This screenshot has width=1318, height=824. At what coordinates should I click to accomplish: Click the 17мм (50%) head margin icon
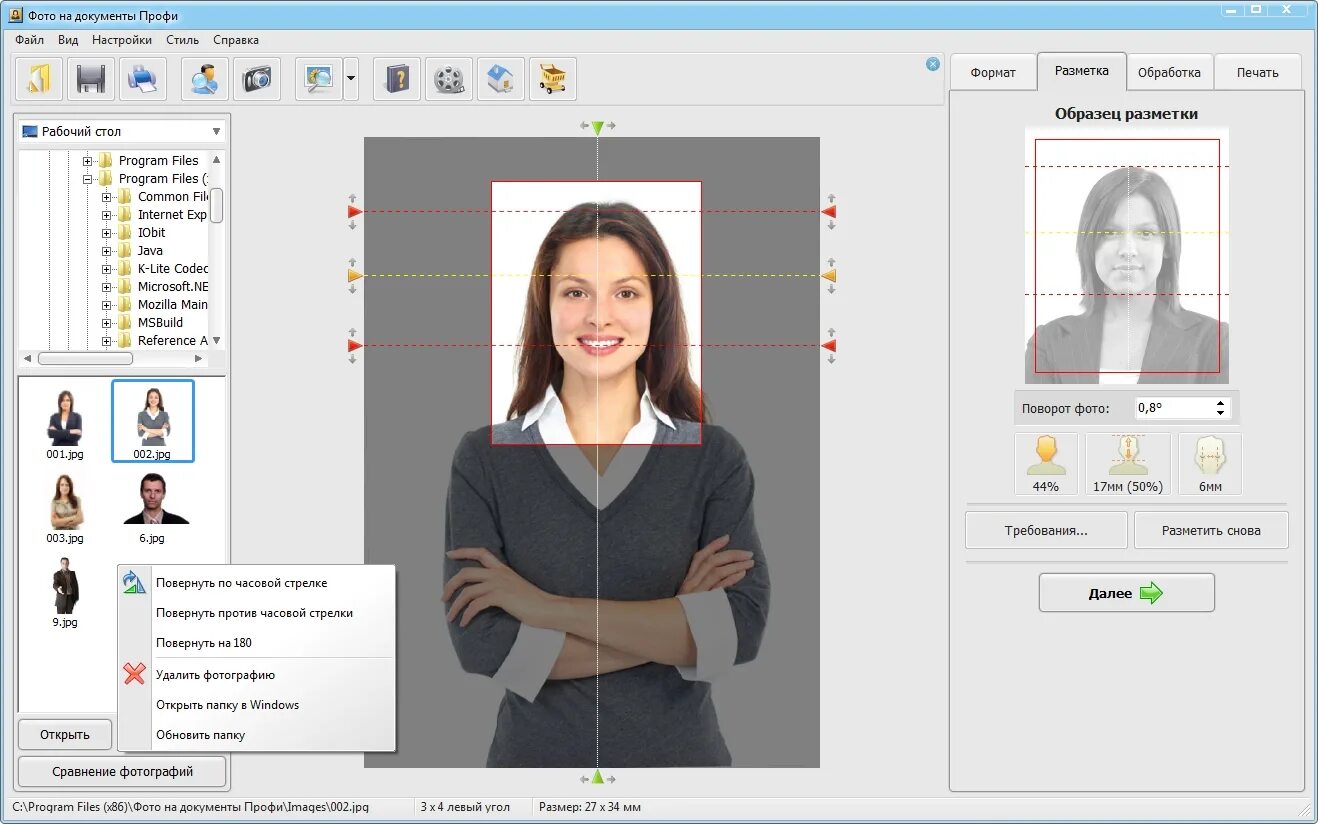point(1127,464)
